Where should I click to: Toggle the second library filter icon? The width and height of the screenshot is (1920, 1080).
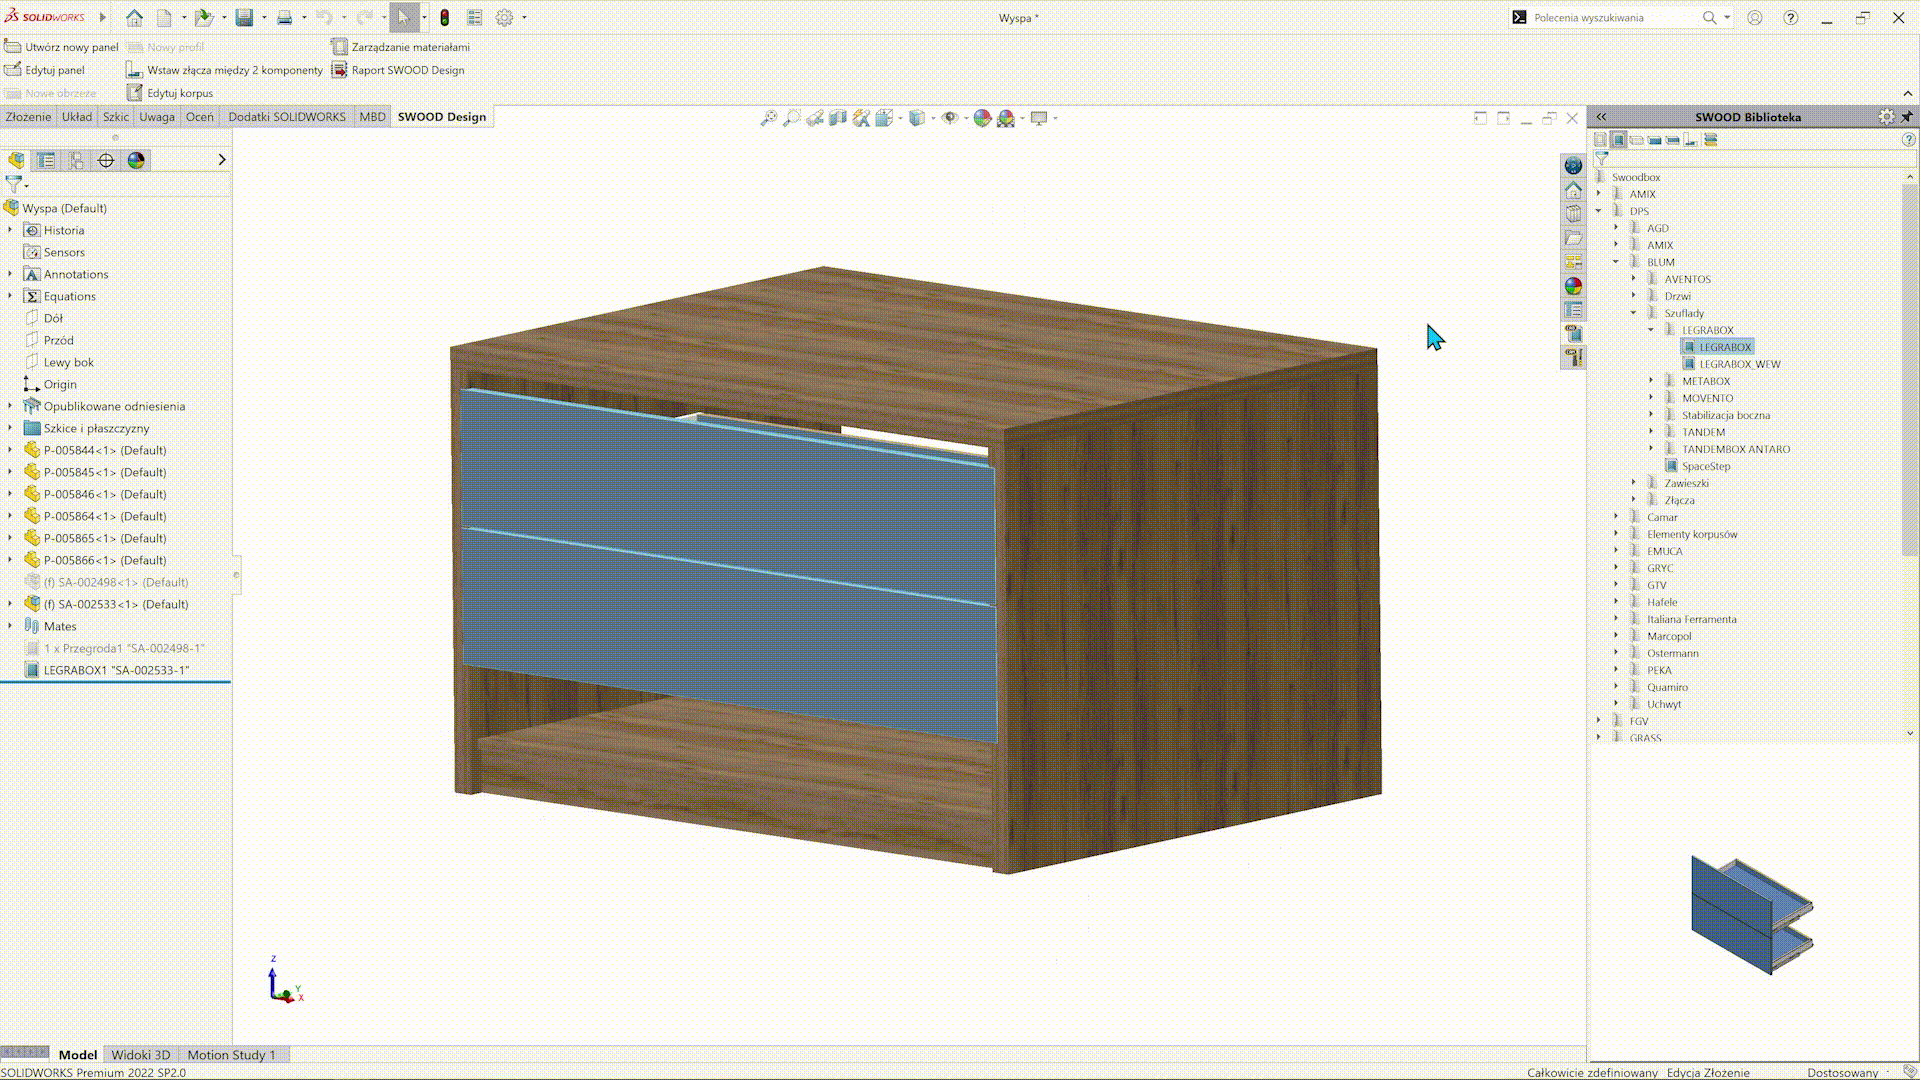click(x=1619, y=140)
